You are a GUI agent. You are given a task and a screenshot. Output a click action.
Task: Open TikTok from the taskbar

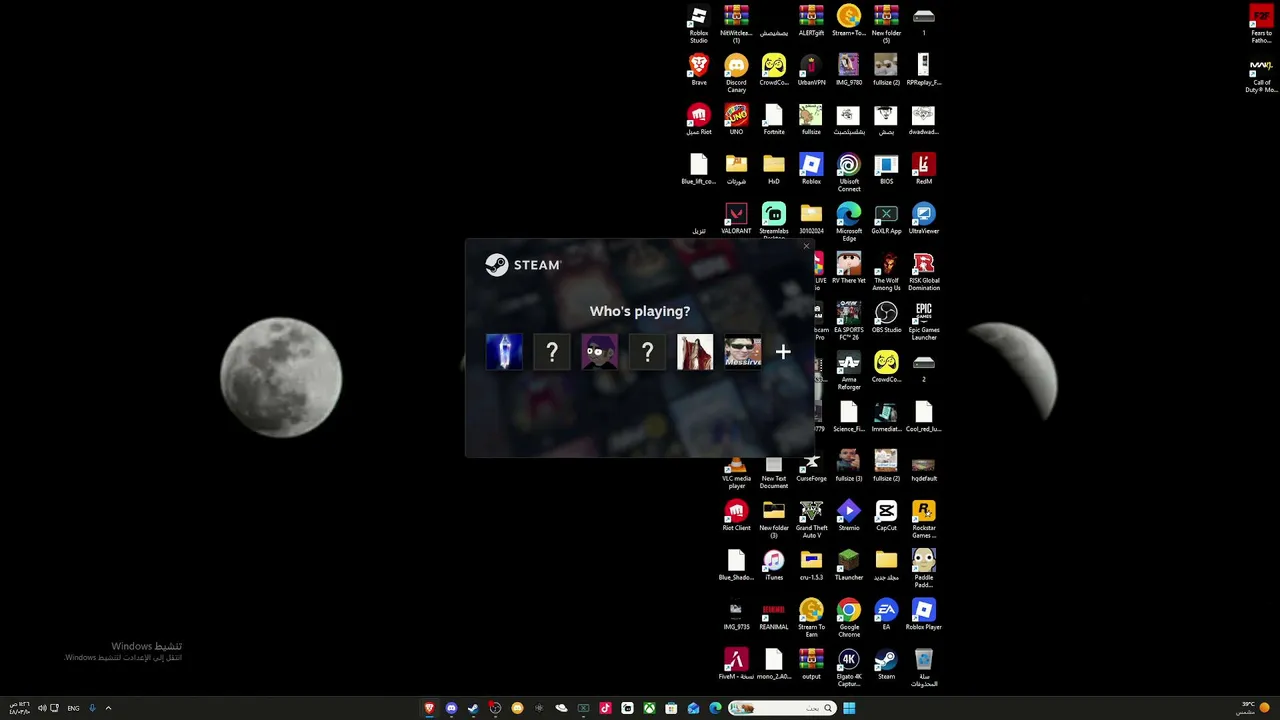pyautogui.click(x=605, y=708)
